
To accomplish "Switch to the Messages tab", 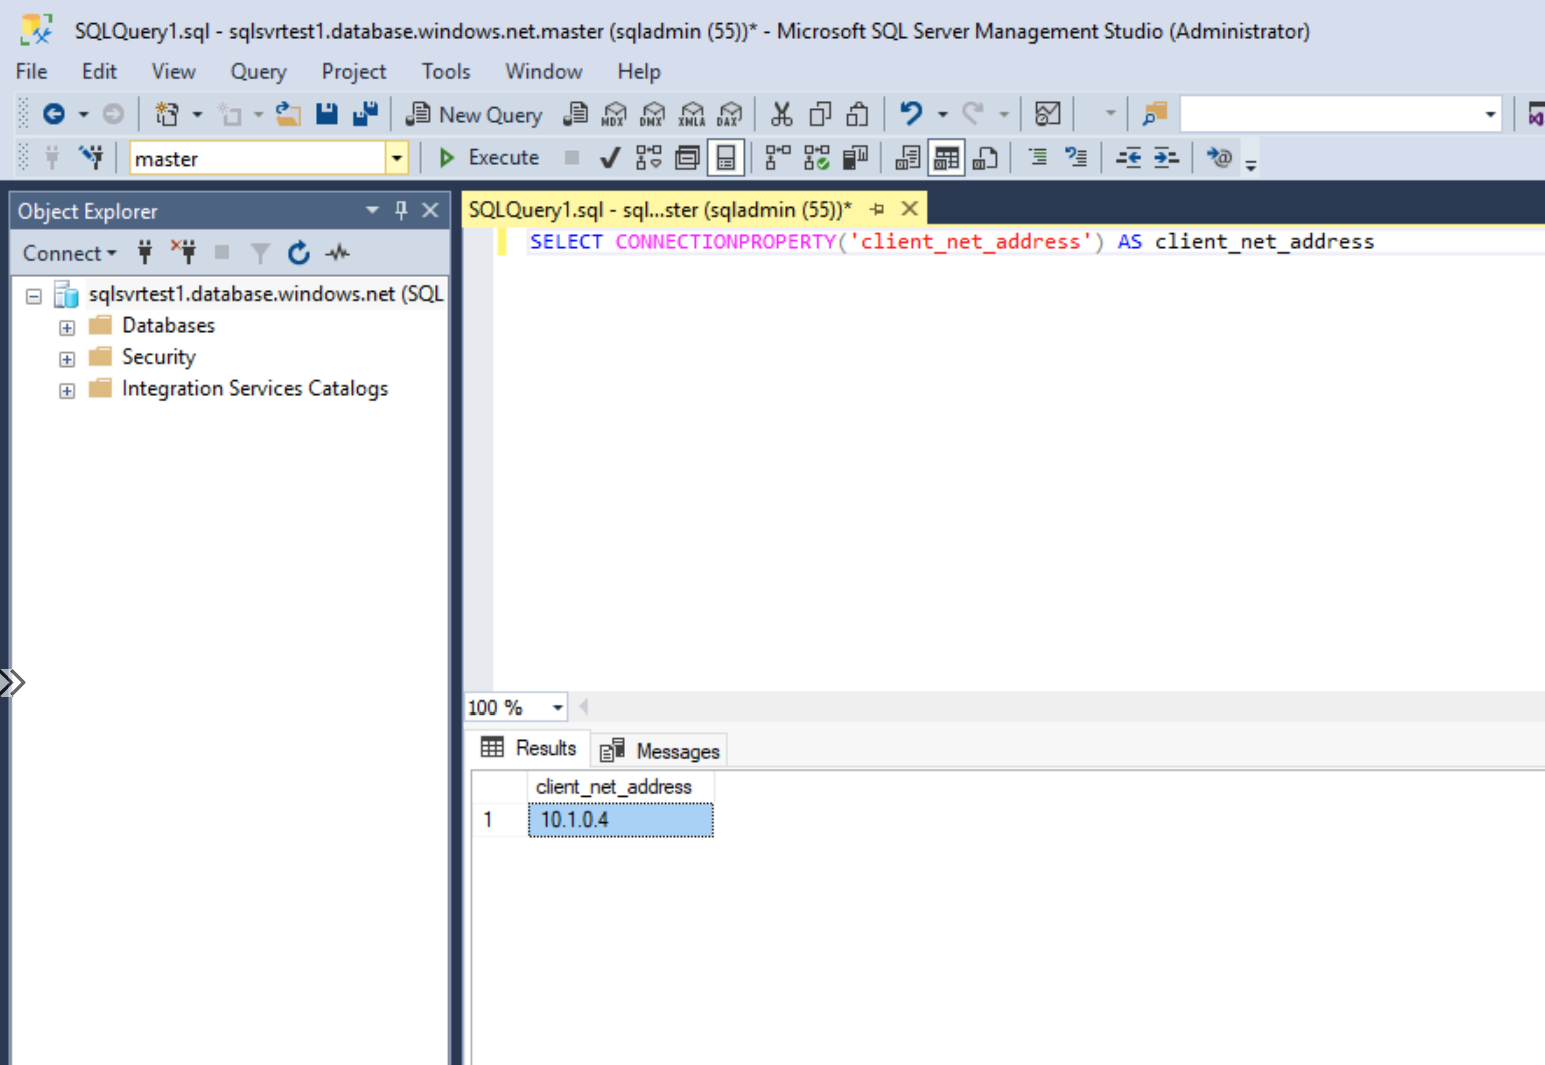I will pos(660,750).
